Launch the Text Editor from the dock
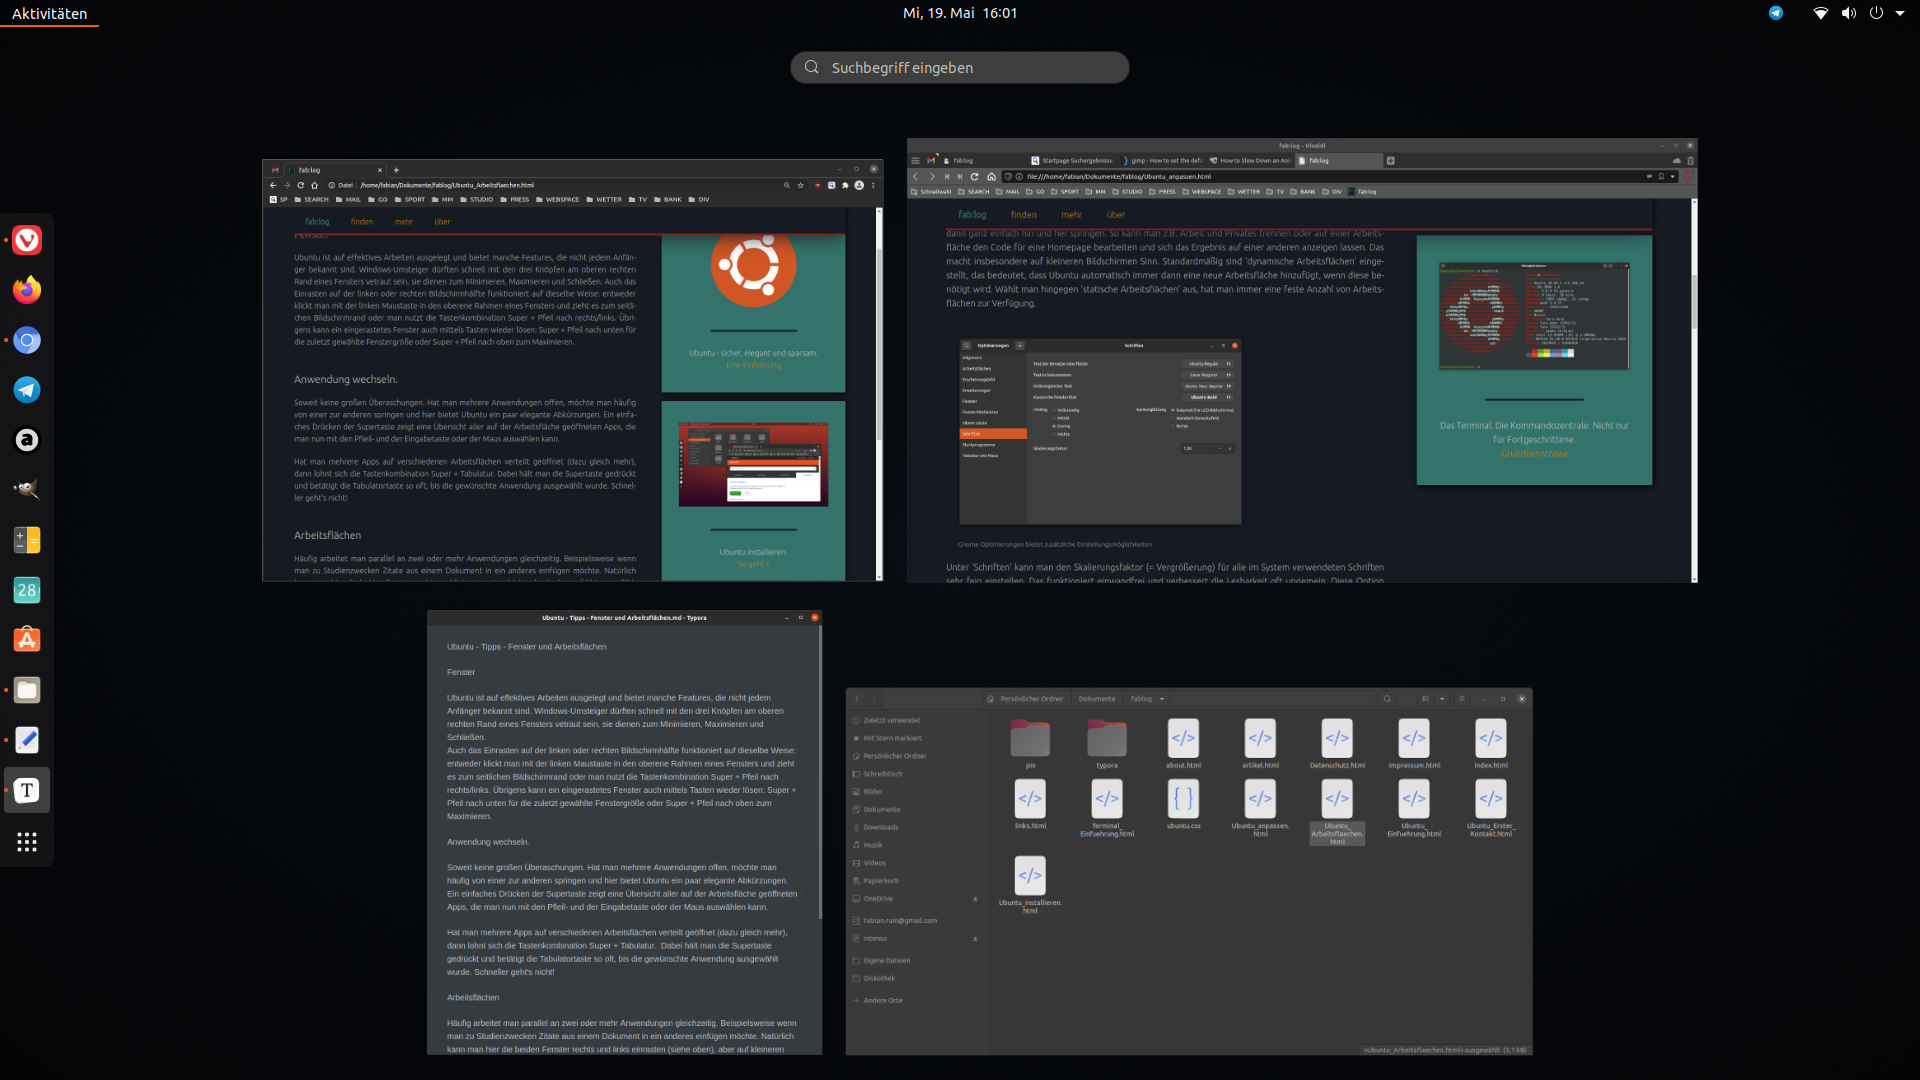Image resolution: width=1920 pixels, height=1080 pixels. point(27,740)
